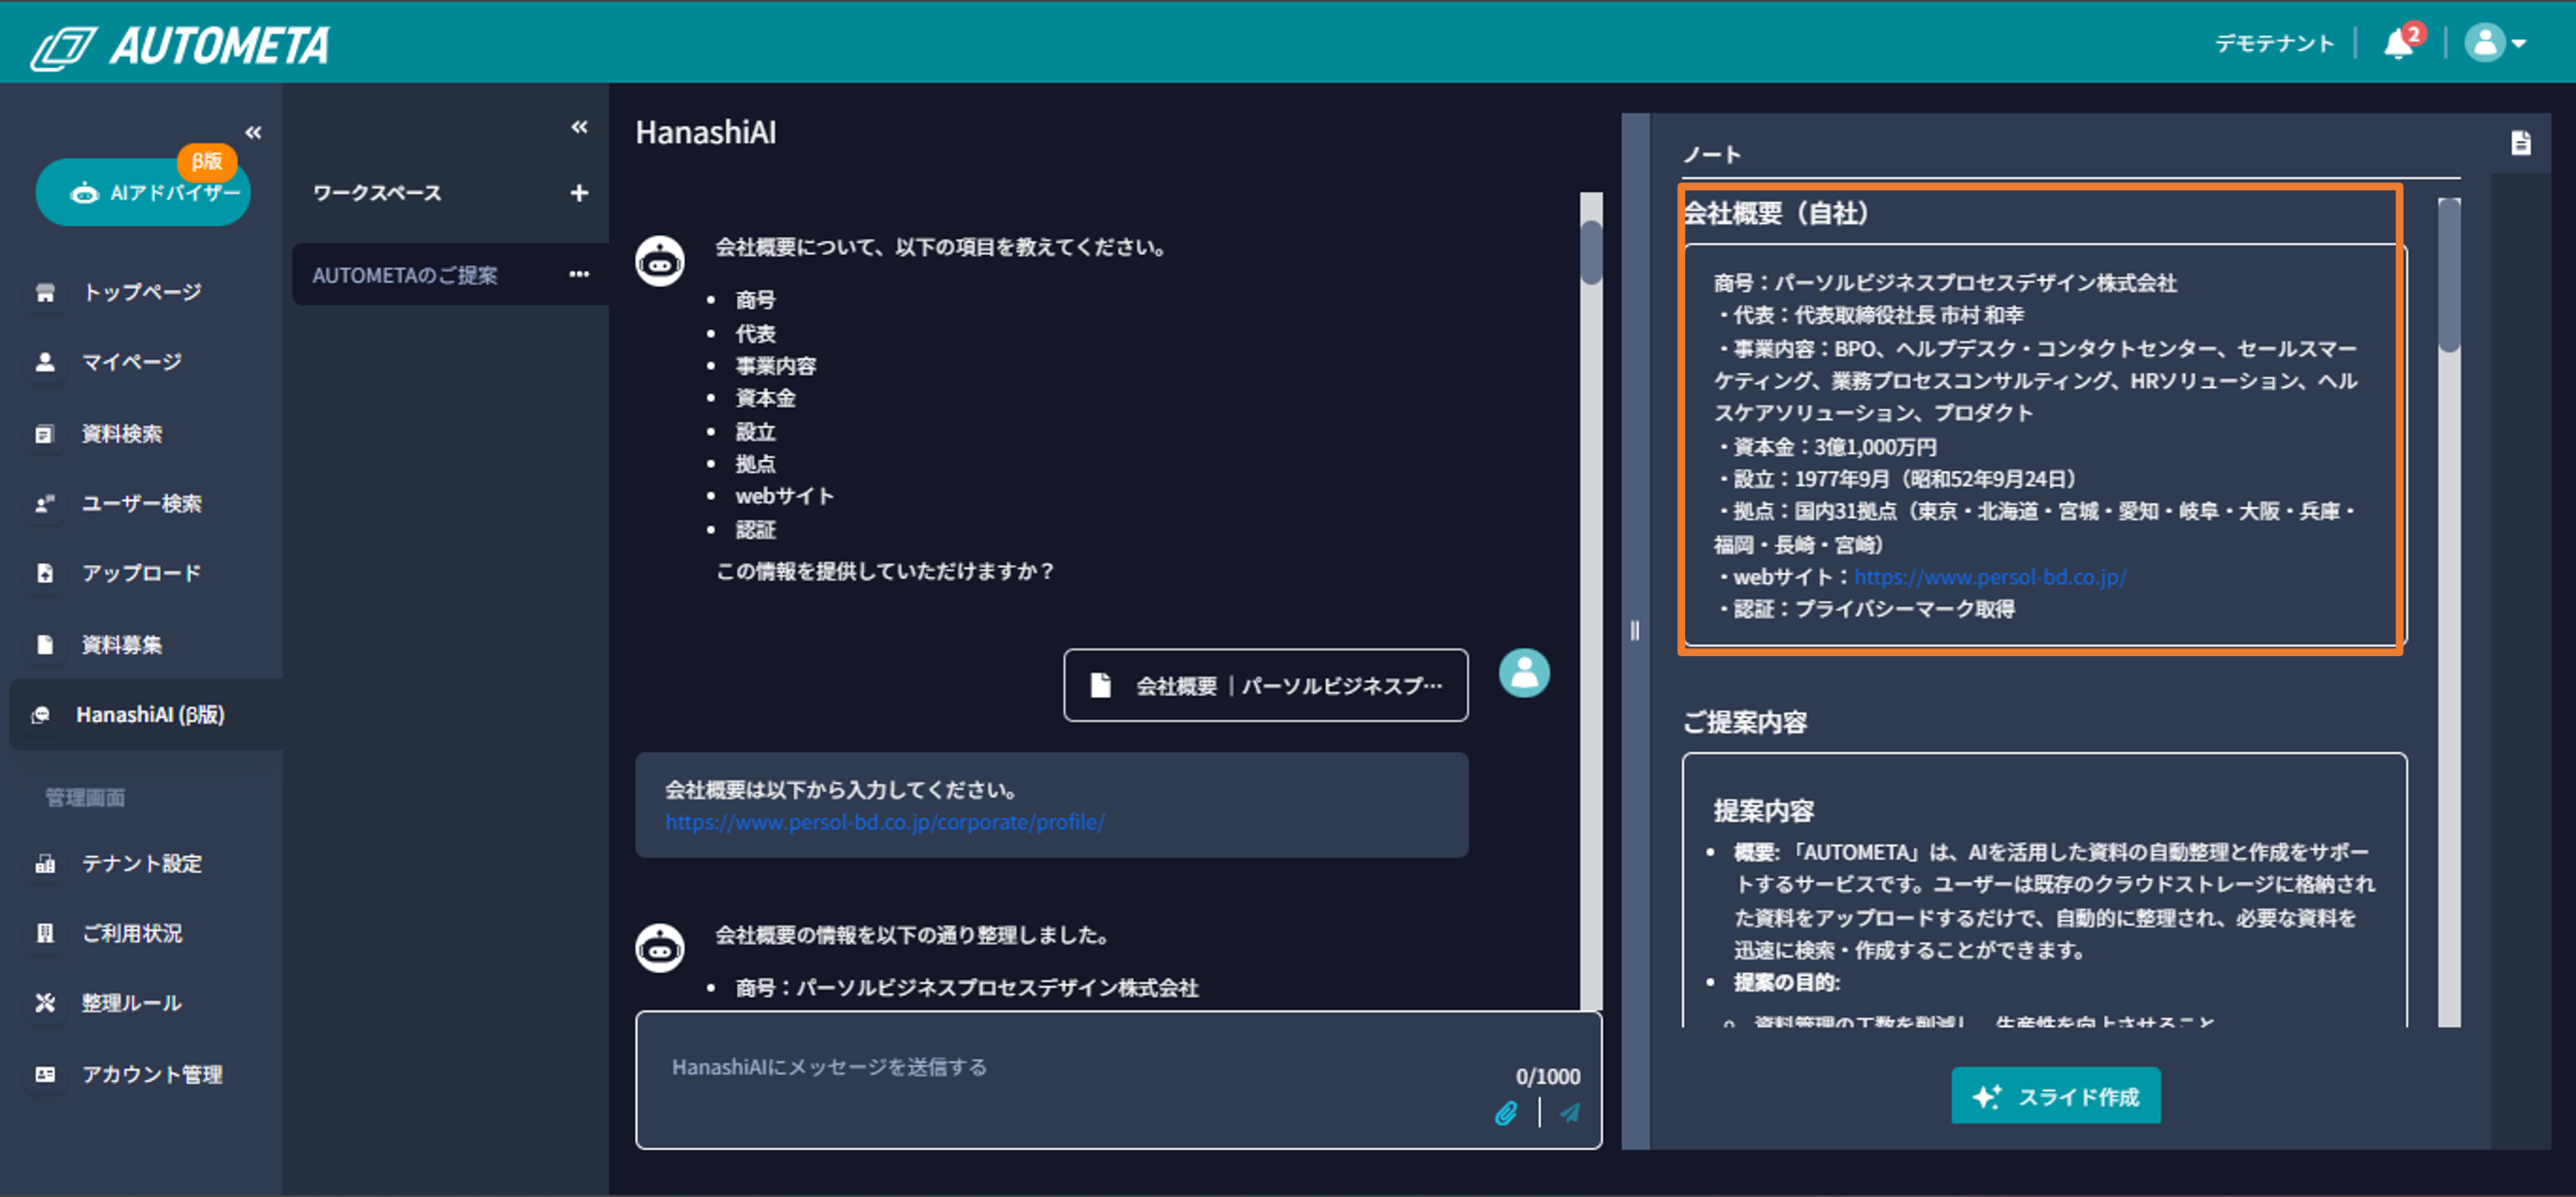The height and width of the screenshot is (1197, 2576).
Task: Open 資料募集 menu item
Action: (122, 644)
